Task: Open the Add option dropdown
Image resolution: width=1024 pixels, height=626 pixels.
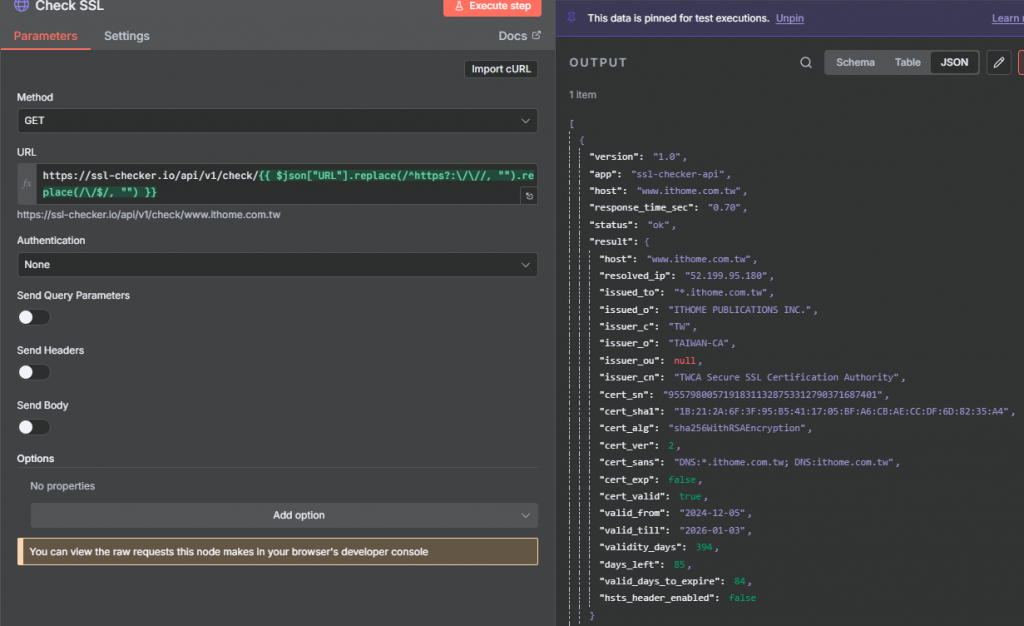Action: click(284, 515)
